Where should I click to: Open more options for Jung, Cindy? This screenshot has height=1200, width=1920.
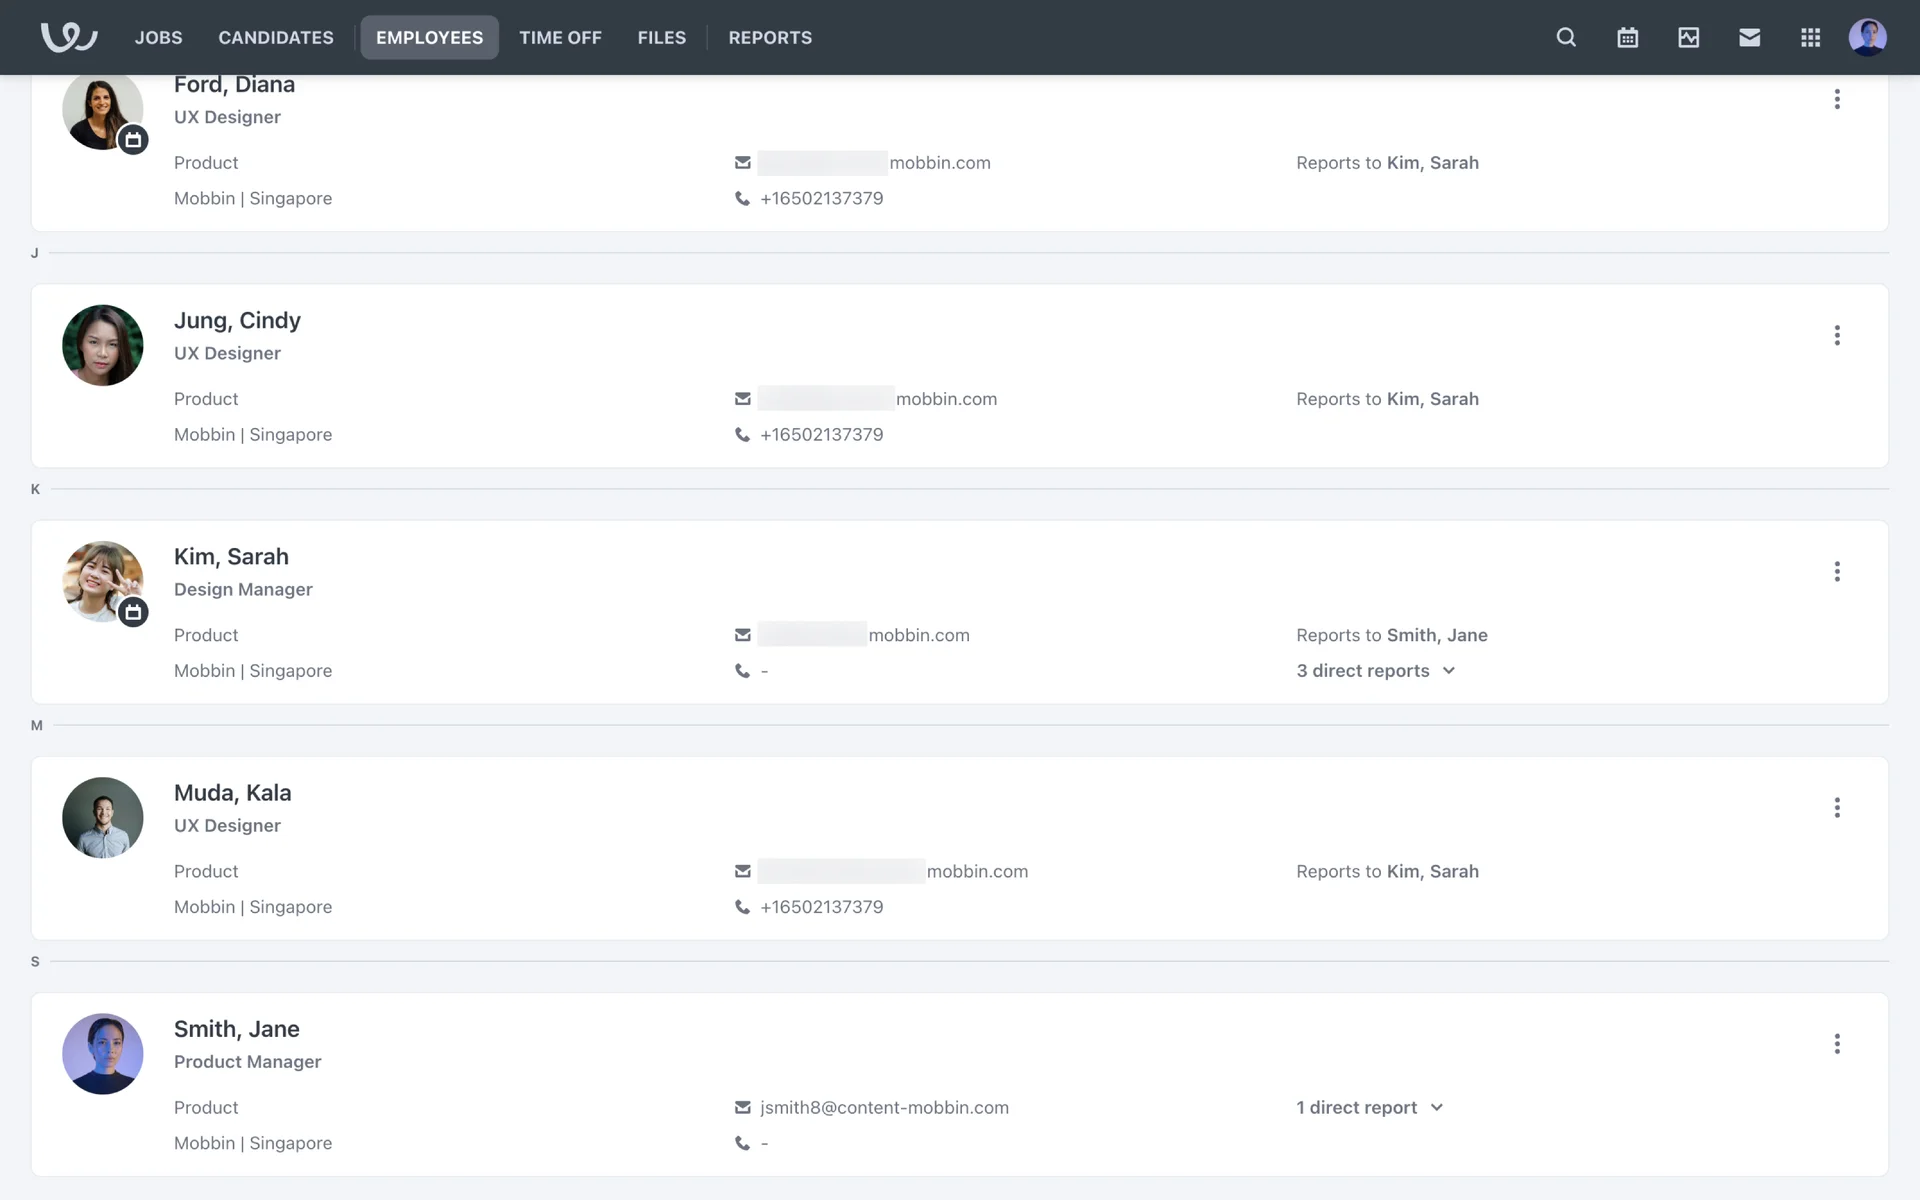pos(1836,335)
